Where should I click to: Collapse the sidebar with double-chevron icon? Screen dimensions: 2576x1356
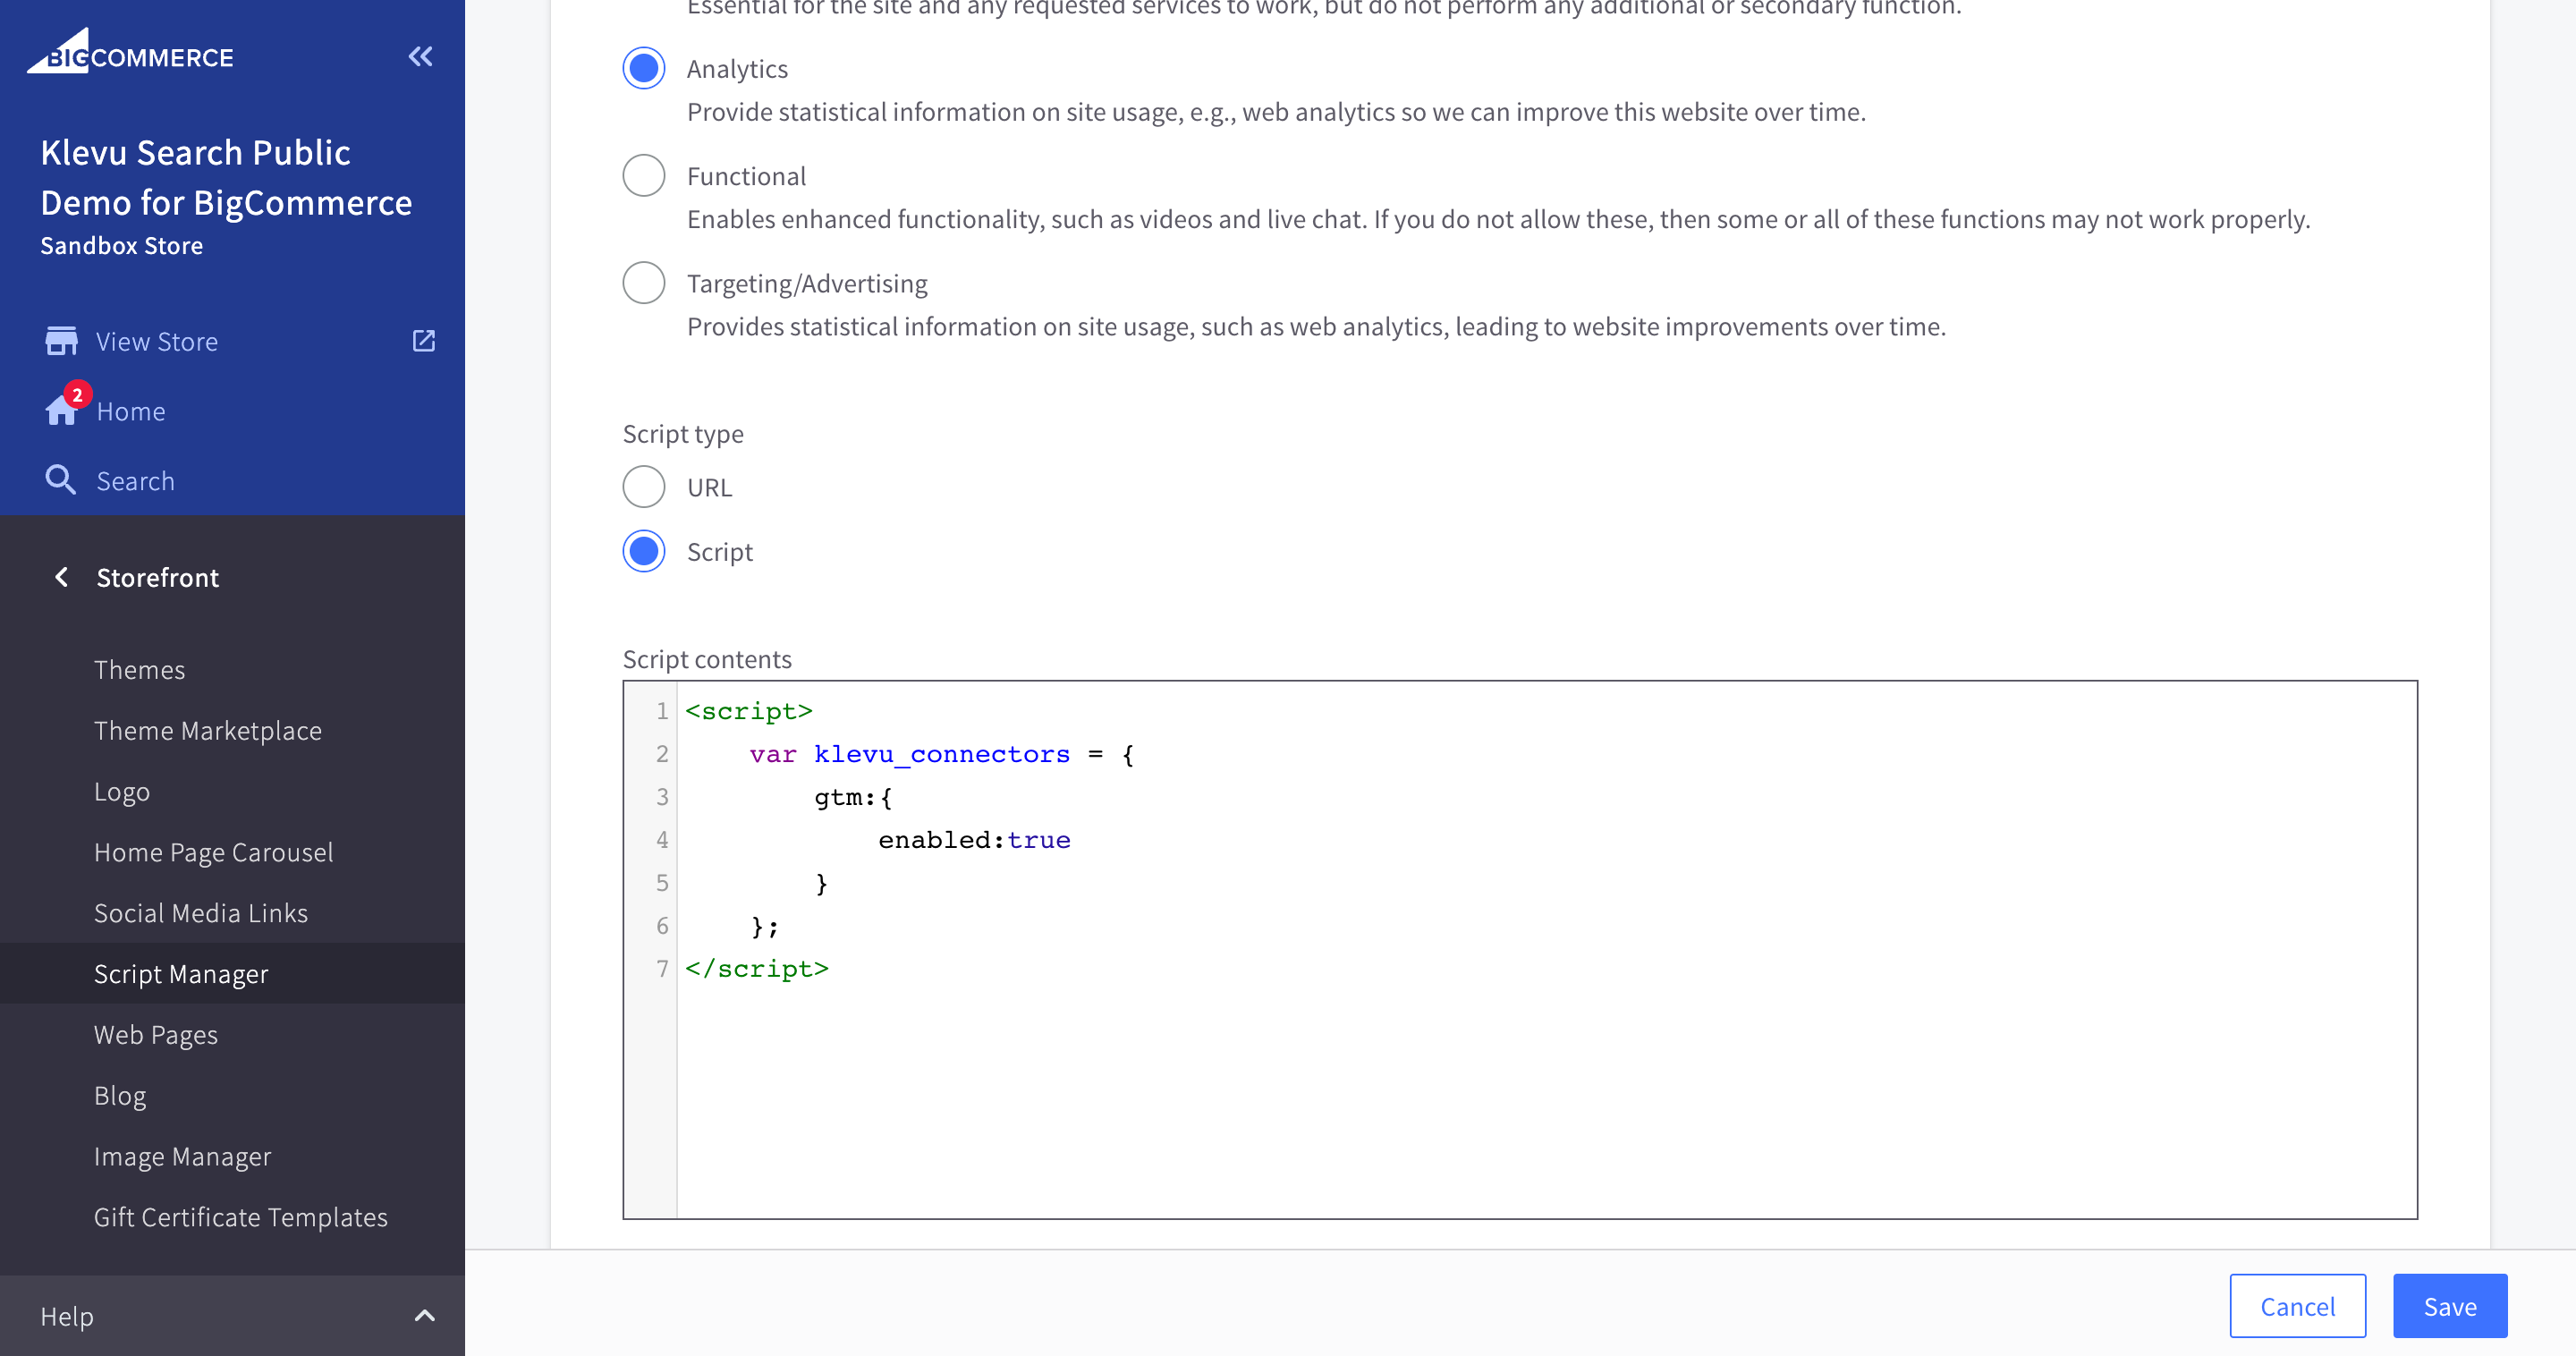click(x=421, y=56)
